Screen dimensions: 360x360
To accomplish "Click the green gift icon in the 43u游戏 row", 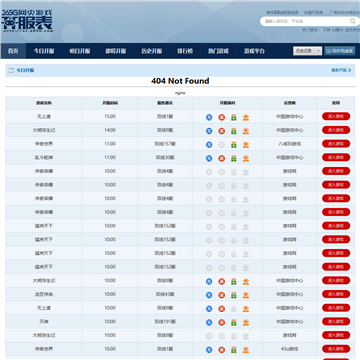I will 234,350.
